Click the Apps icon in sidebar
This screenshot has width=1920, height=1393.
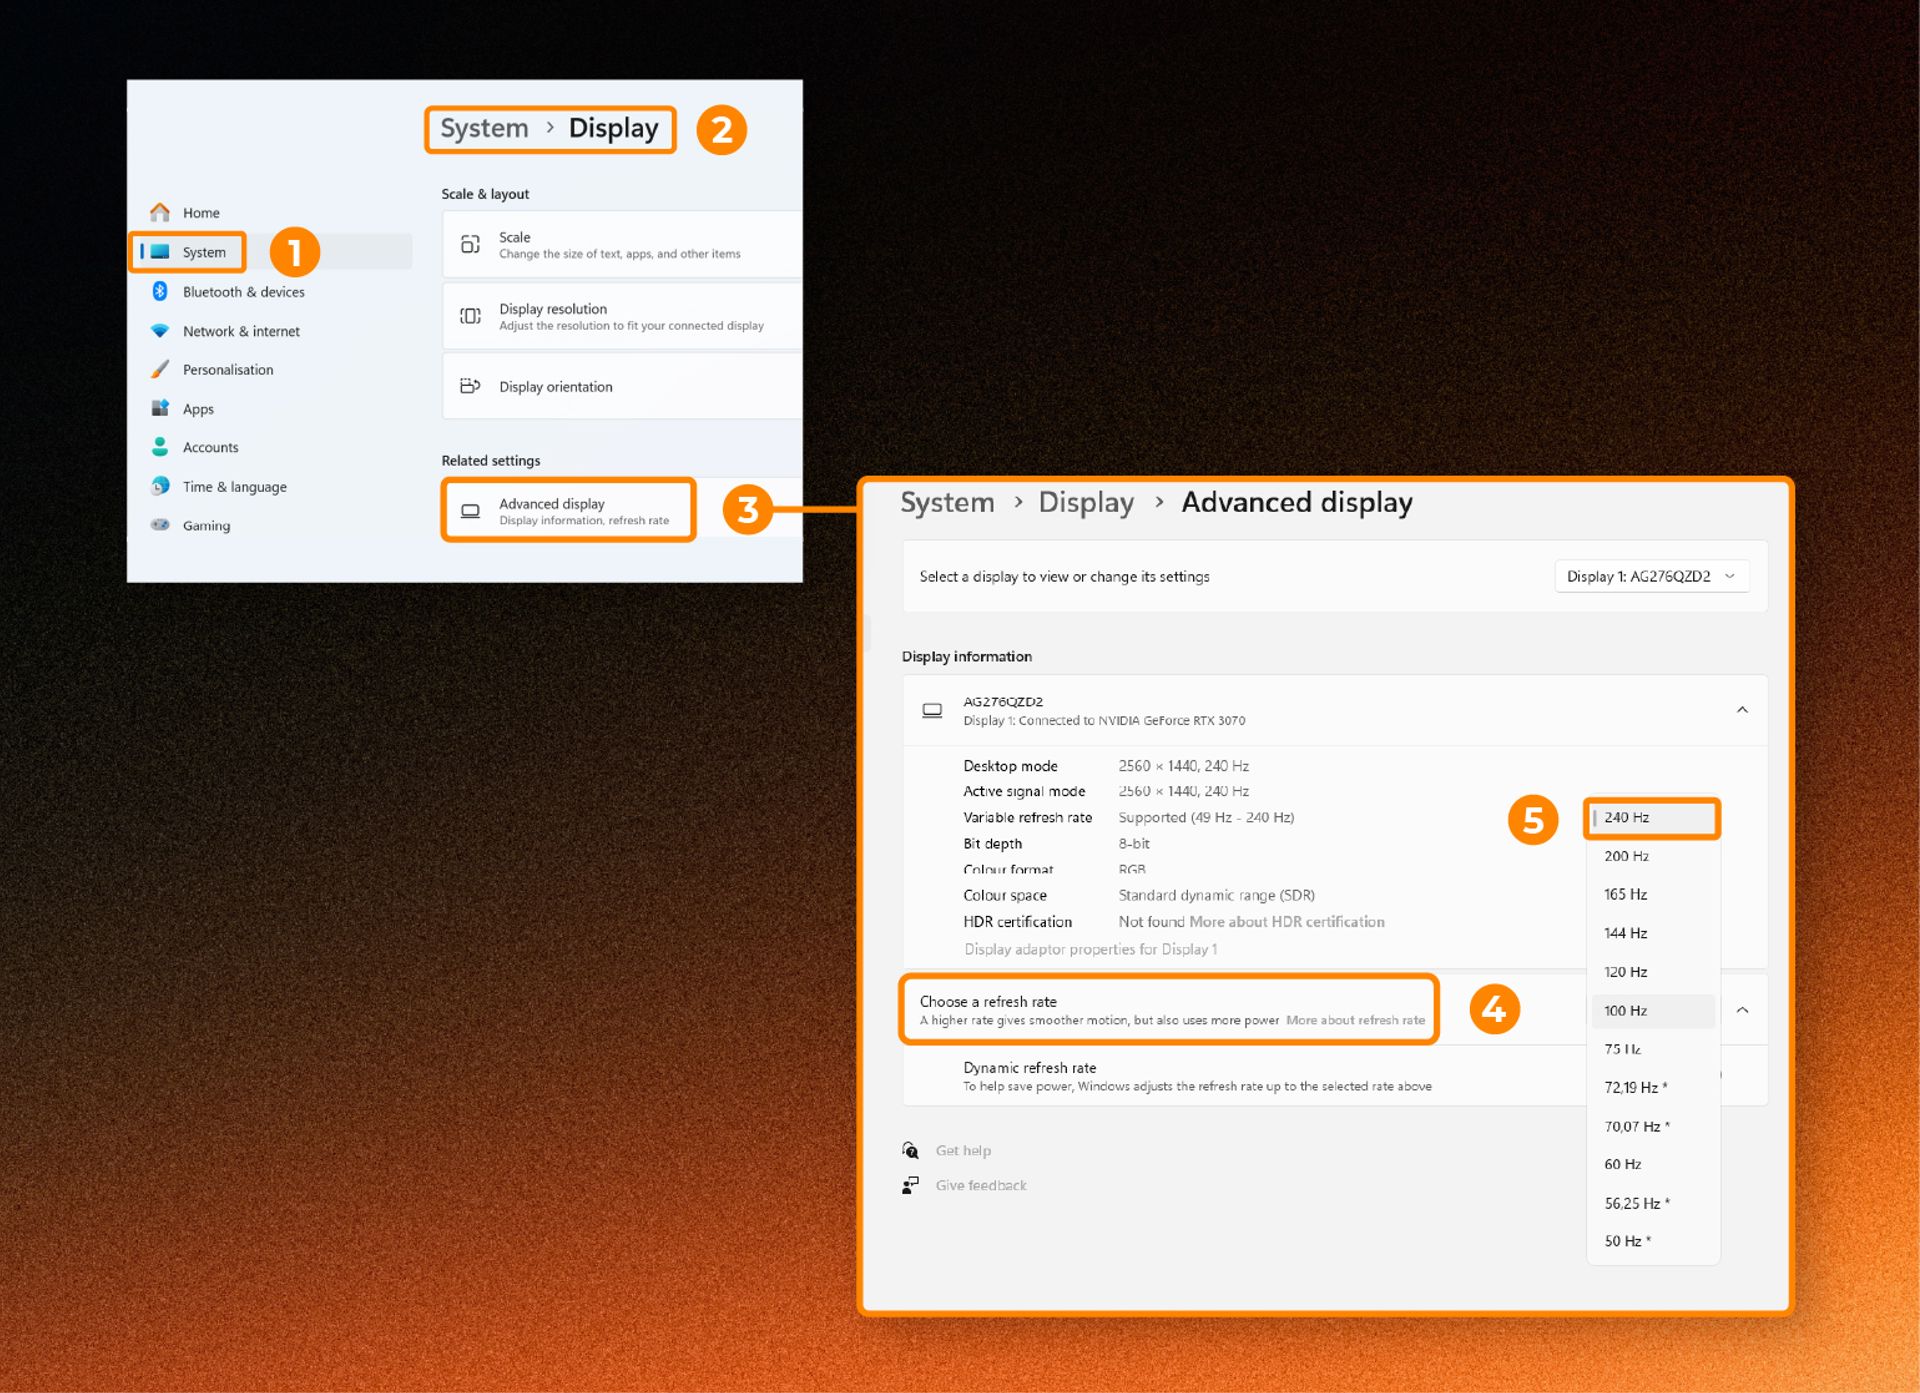(160, 408)
